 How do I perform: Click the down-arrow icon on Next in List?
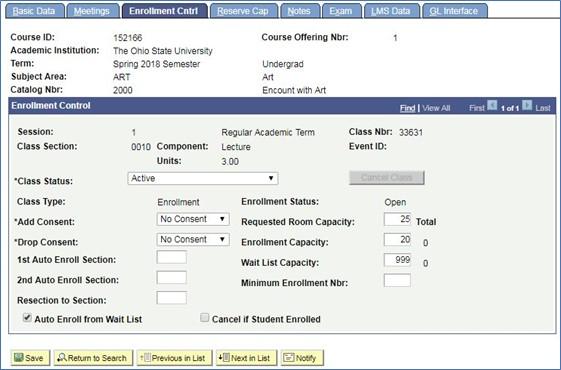[x=224, y=357]
